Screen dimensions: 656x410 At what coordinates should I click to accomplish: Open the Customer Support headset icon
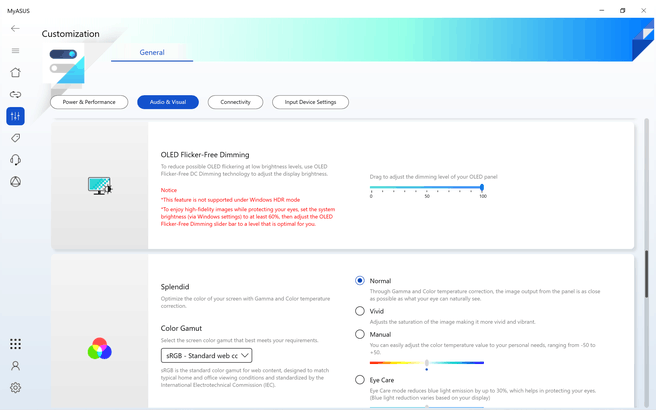pyautogui.click(x=15, y=159)
